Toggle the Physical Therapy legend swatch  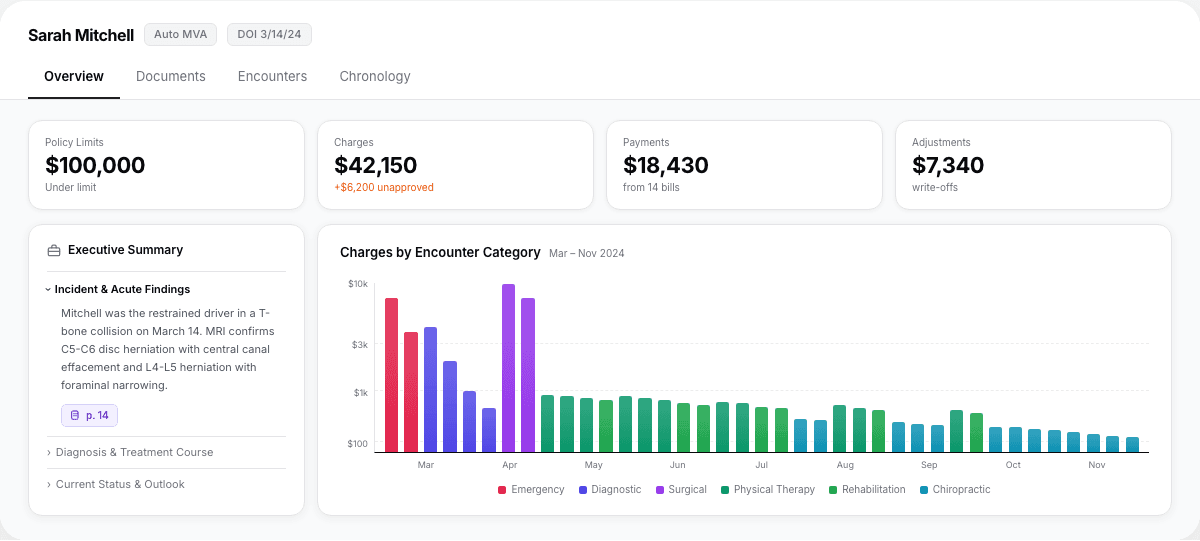coord(725,490)
